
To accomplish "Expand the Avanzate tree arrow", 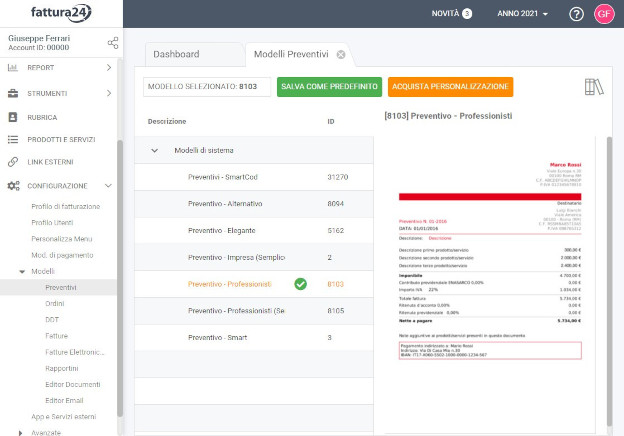I will [x=20, y=433].
